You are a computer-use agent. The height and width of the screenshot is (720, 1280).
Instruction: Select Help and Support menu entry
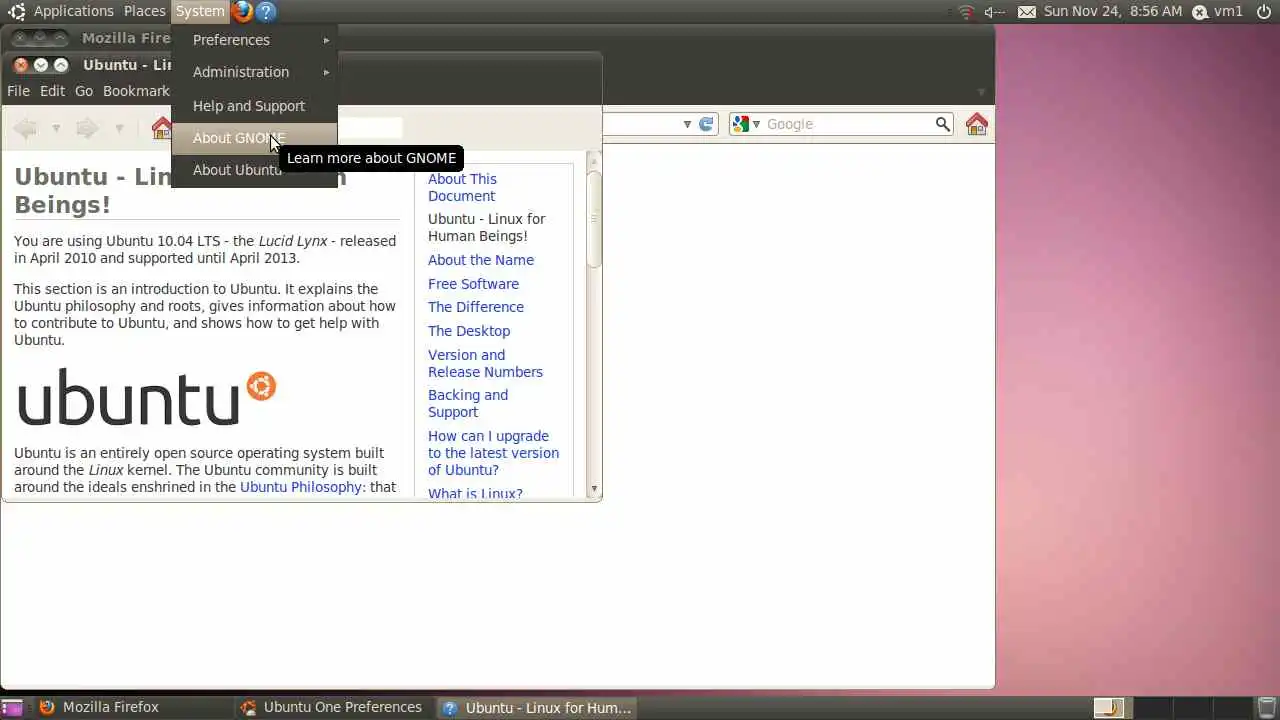(254, 106)
